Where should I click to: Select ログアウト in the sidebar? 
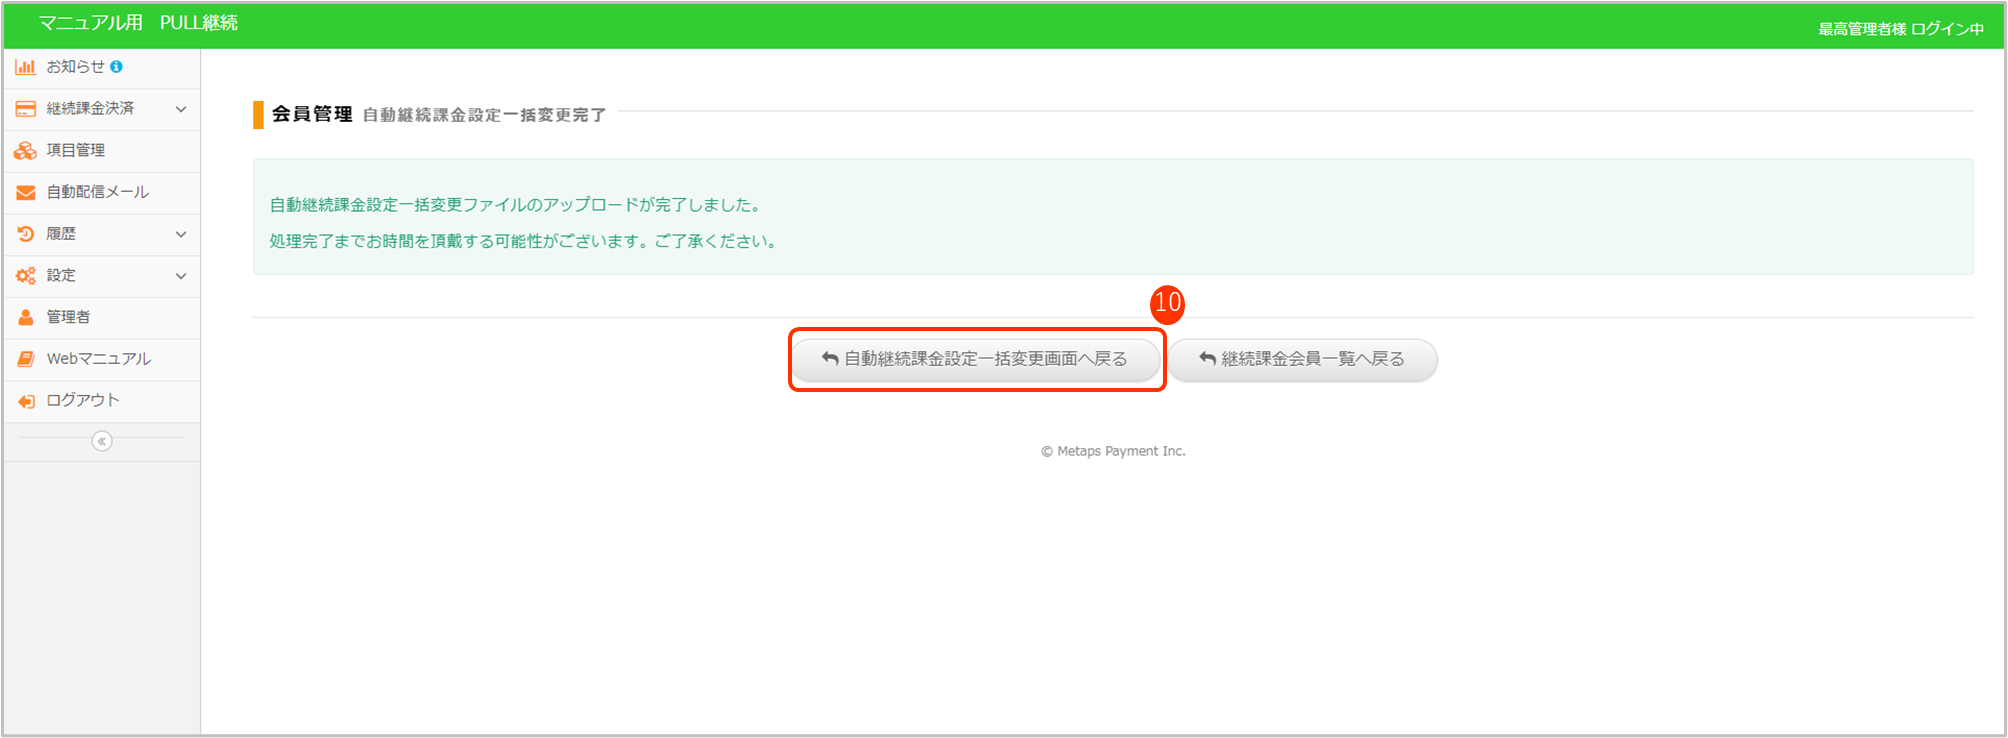[x=82, y=400]
